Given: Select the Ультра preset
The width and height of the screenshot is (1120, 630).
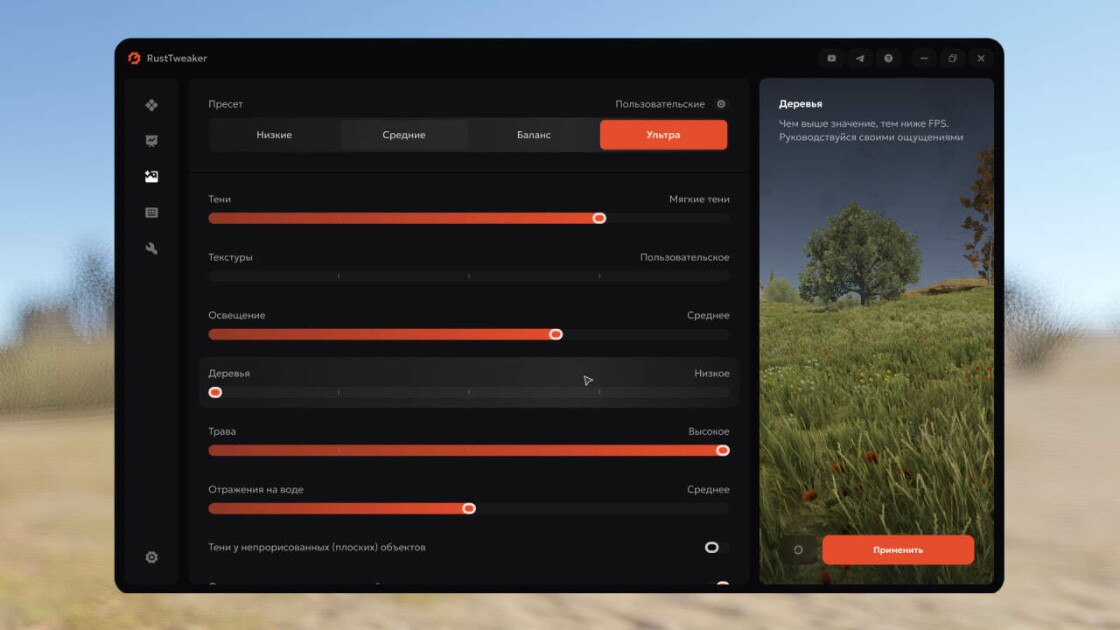Looking at the screenshot, I should (664, 135).
